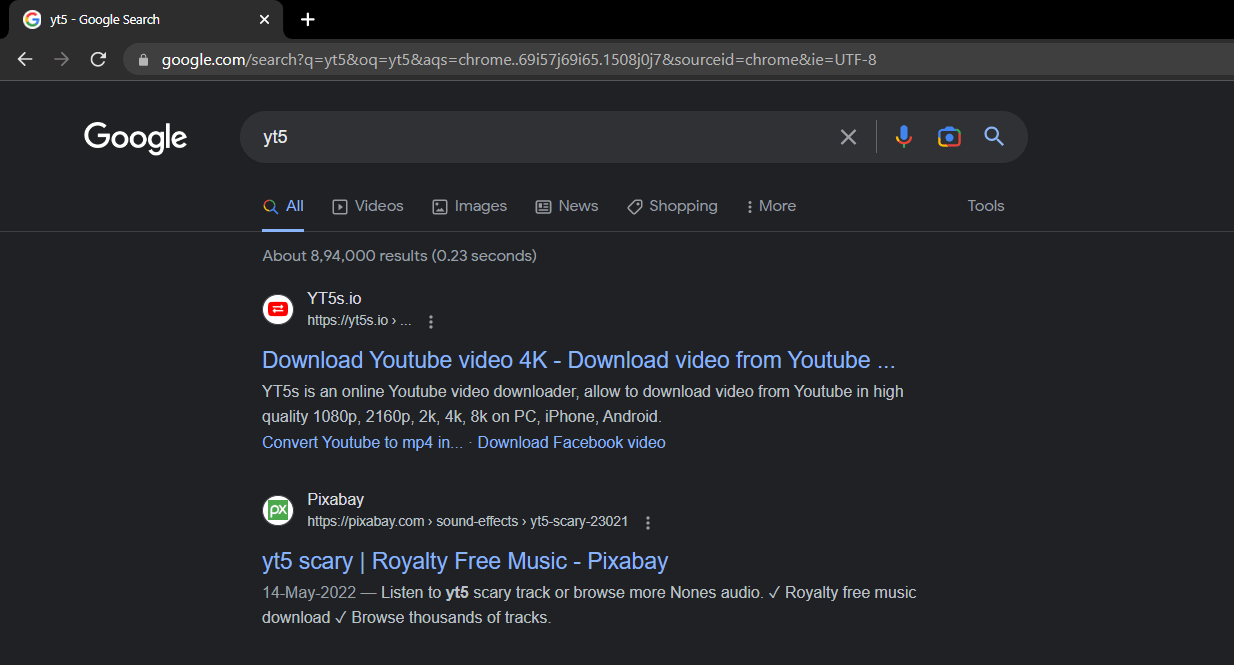Click the YT5s.io red favicon

278,309
